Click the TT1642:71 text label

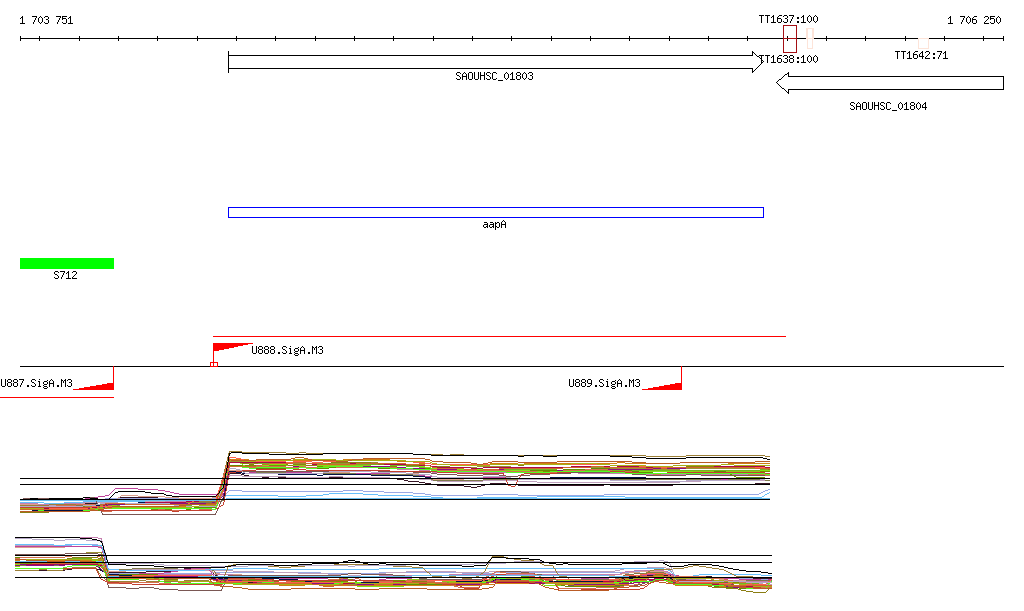pyautogui.click(x=921, y=55)
